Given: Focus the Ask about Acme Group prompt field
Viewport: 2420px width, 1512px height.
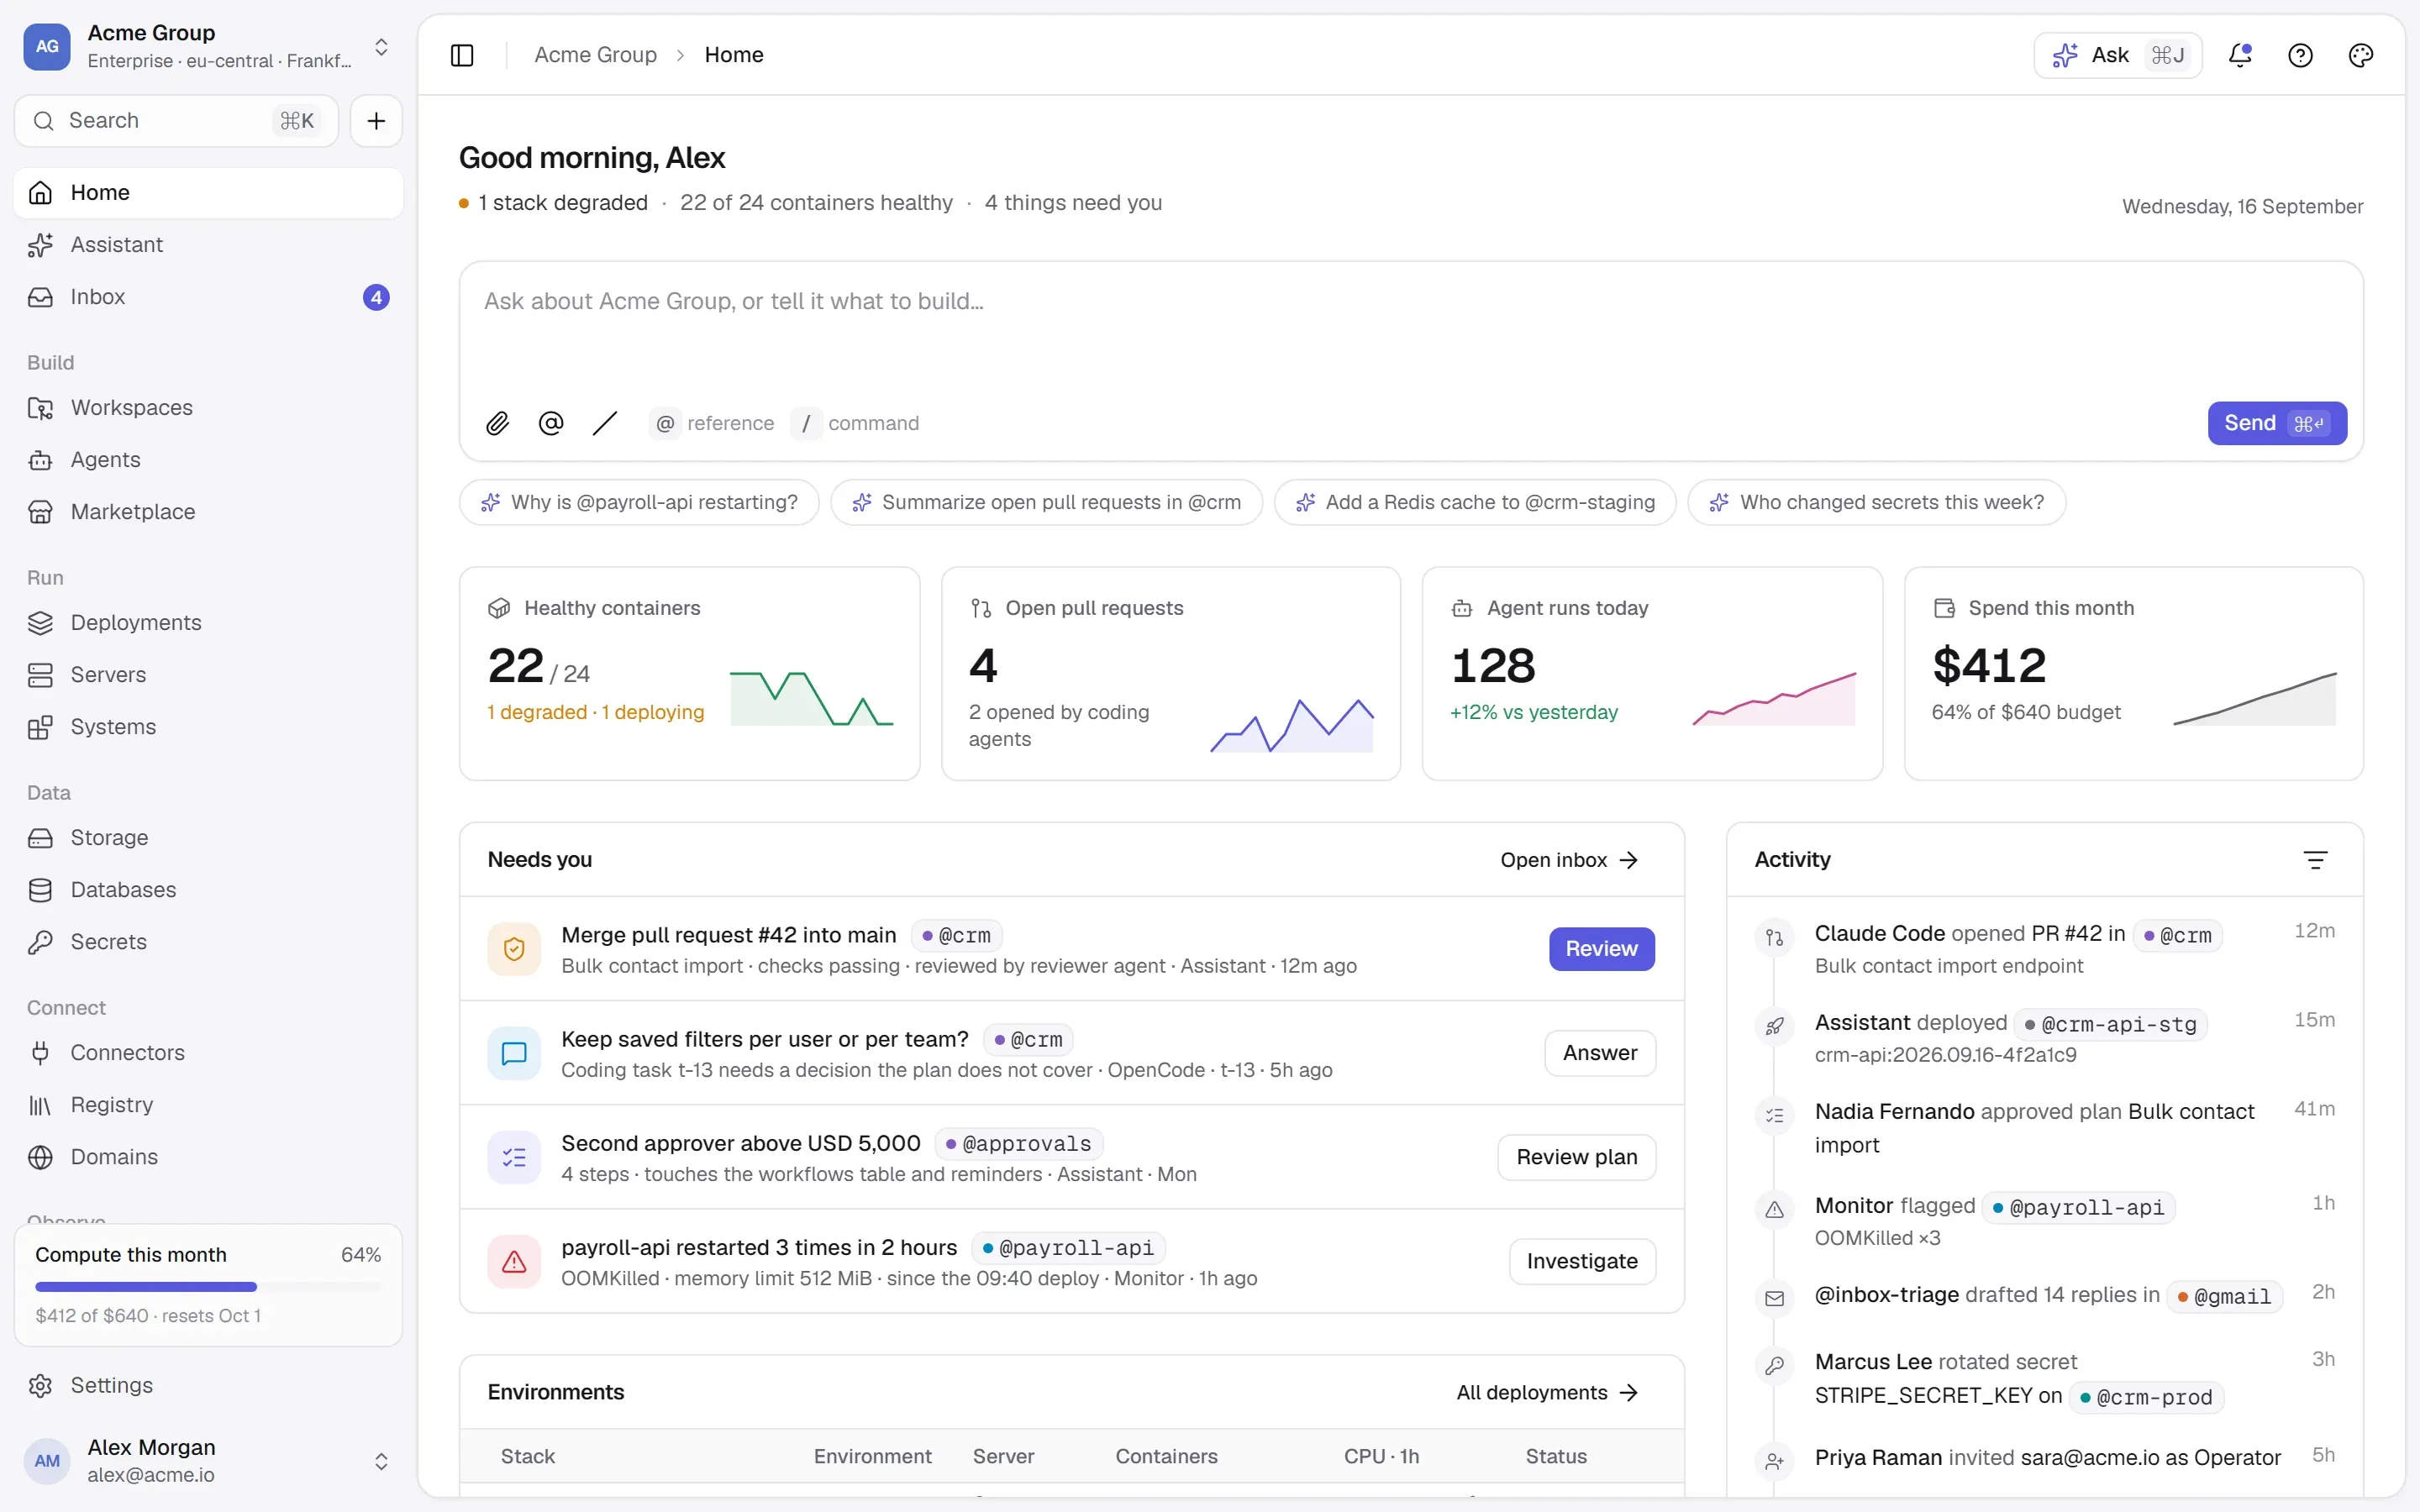Looking at the screenshot, I should coord(1410,330).
